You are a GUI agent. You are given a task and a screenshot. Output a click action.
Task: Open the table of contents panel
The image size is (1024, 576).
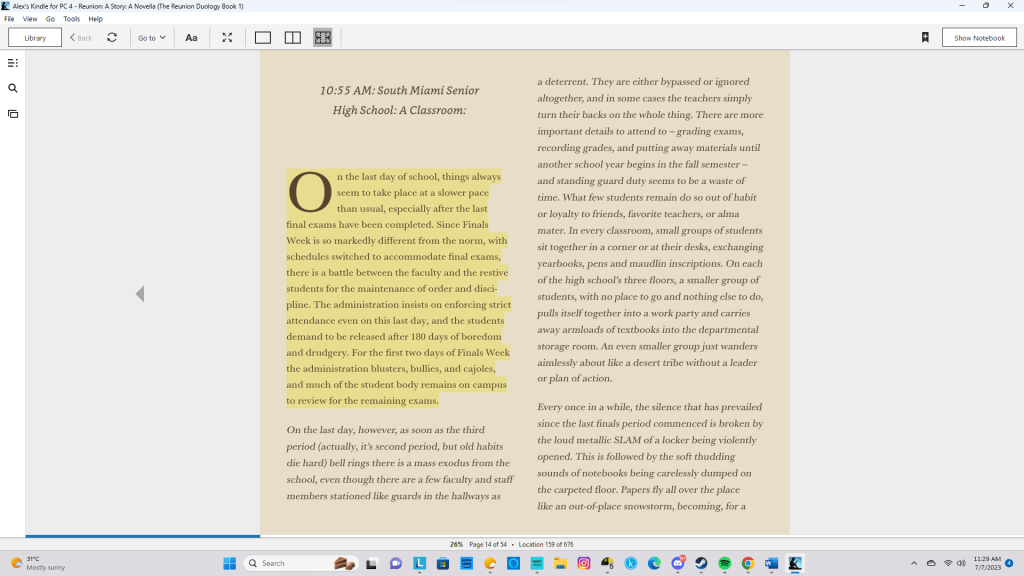click(x=13, y=63)
